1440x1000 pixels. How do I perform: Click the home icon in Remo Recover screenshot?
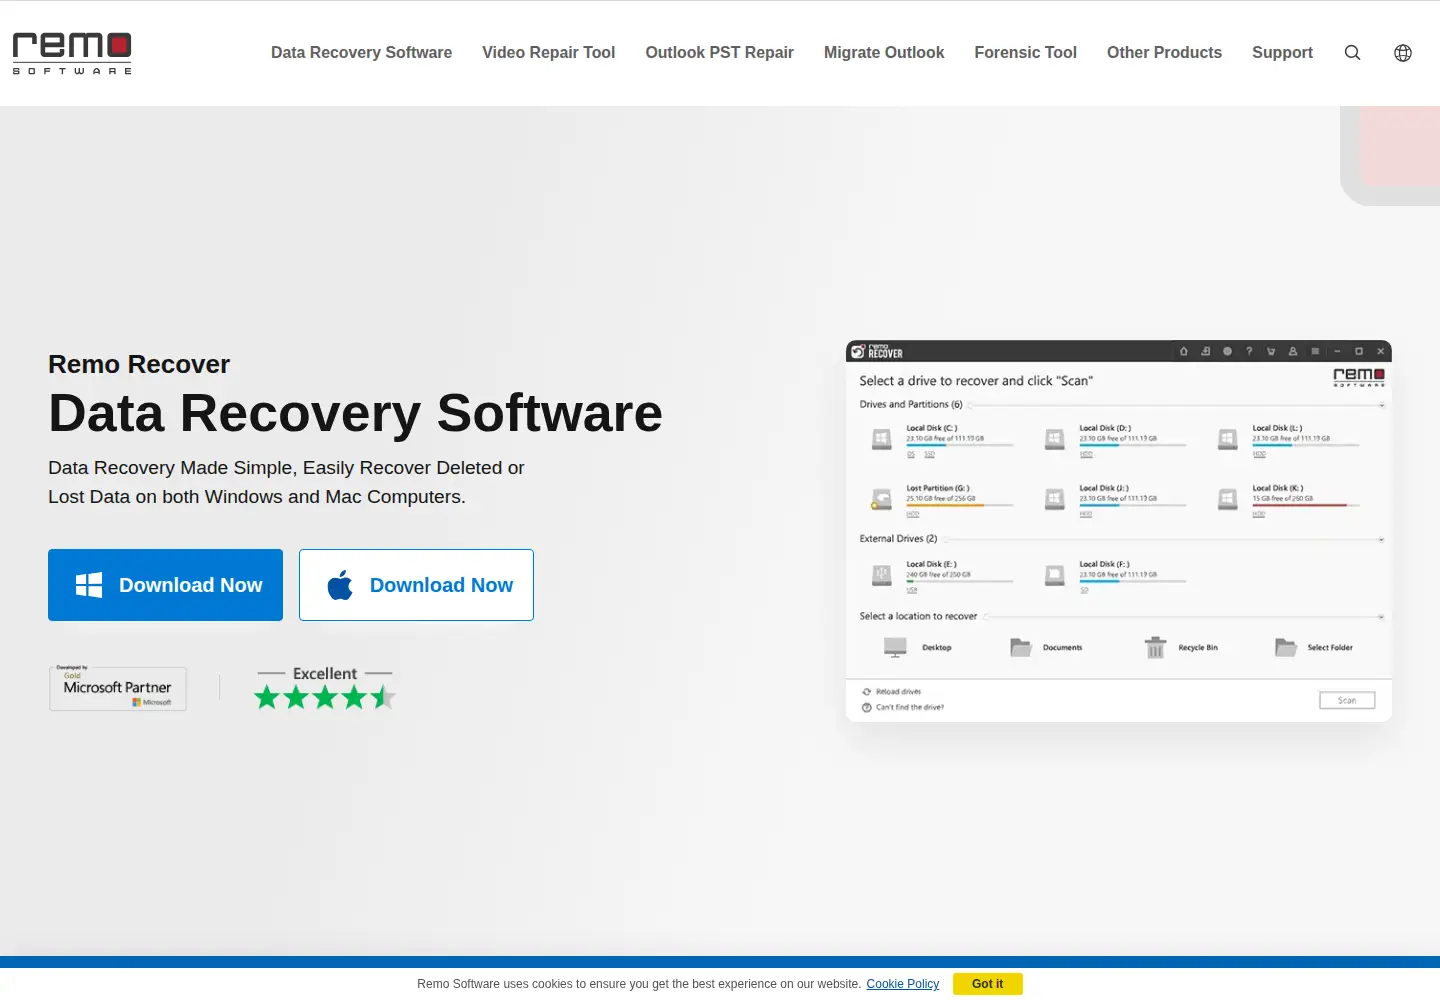pyautogui.click(x=1184, y=351)
